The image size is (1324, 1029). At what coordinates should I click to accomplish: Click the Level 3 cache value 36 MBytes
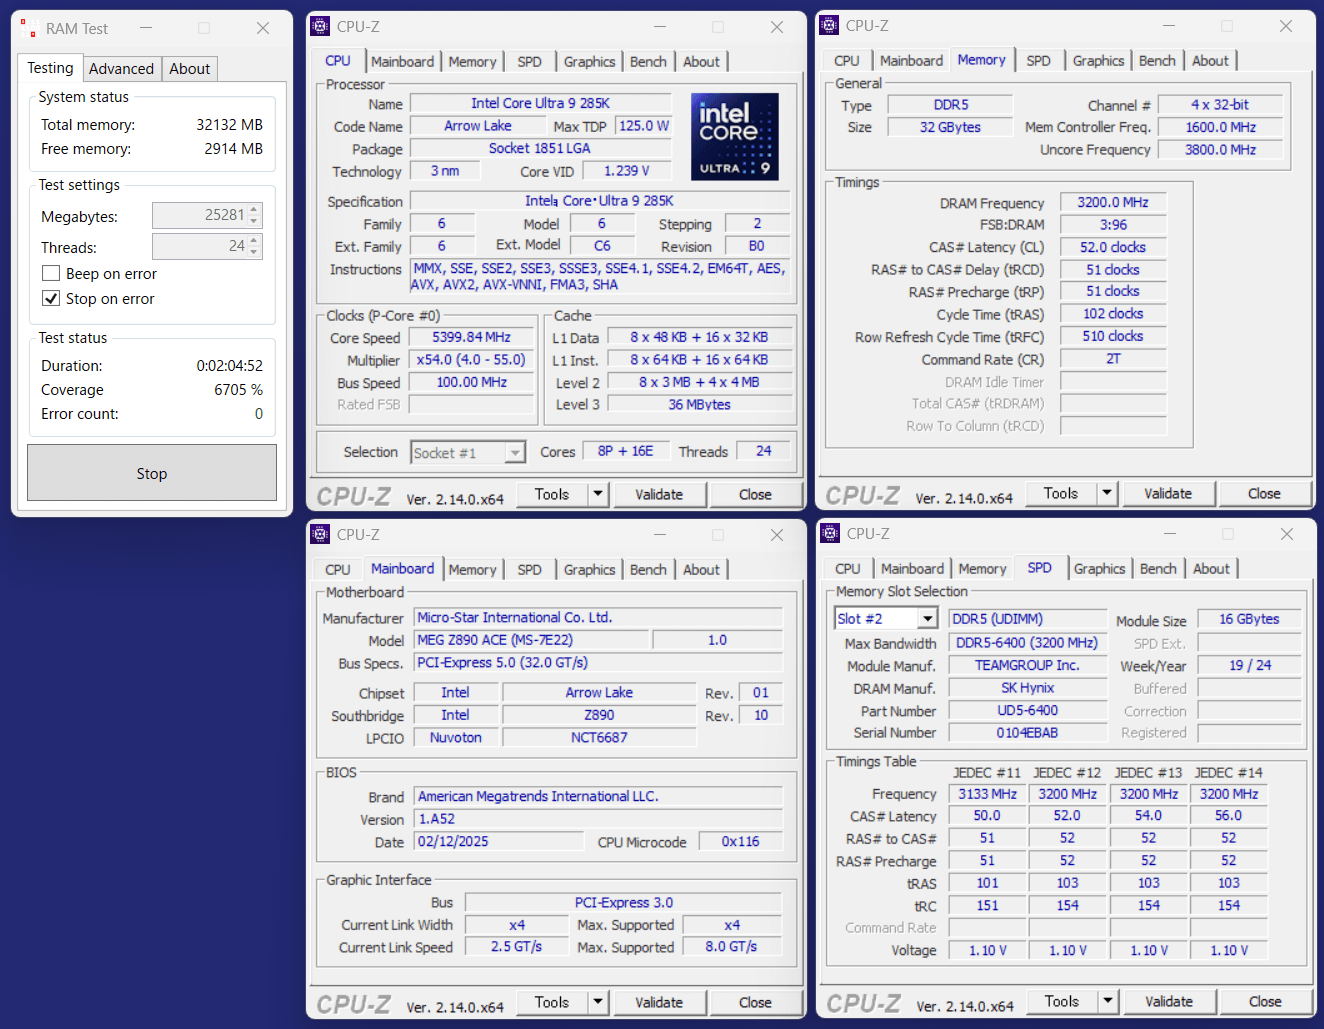(x=700, y=404)
